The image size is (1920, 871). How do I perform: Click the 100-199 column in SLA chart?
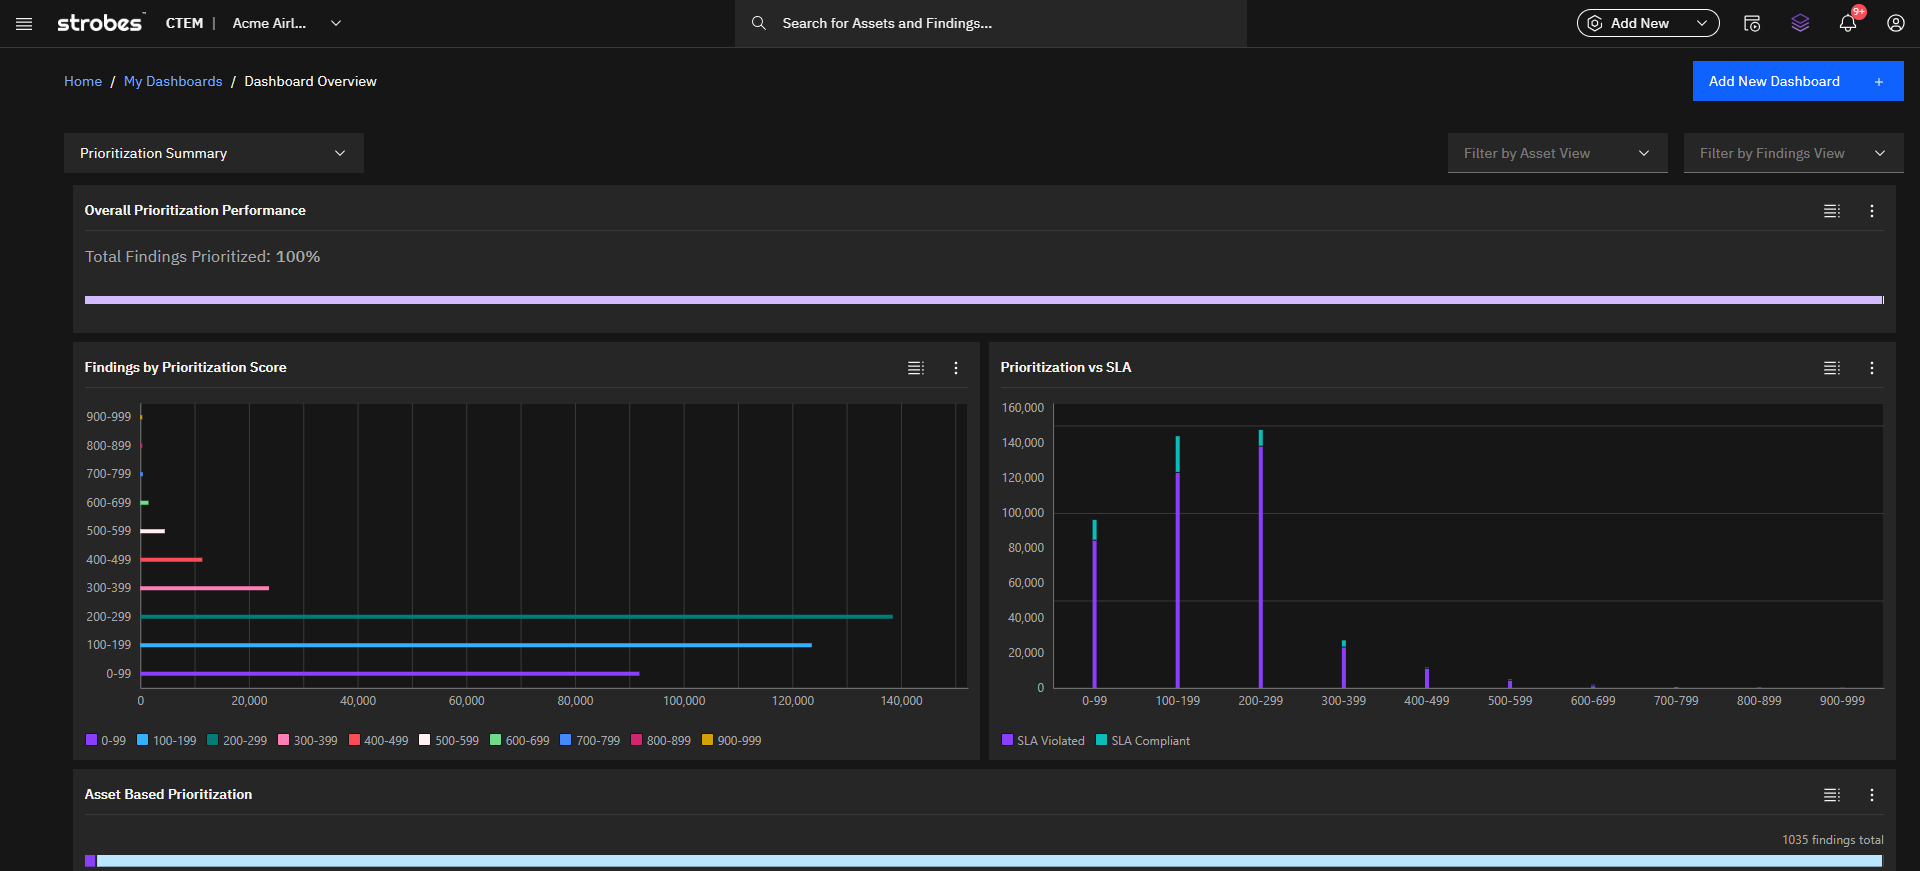click(x=1178, y=562)
